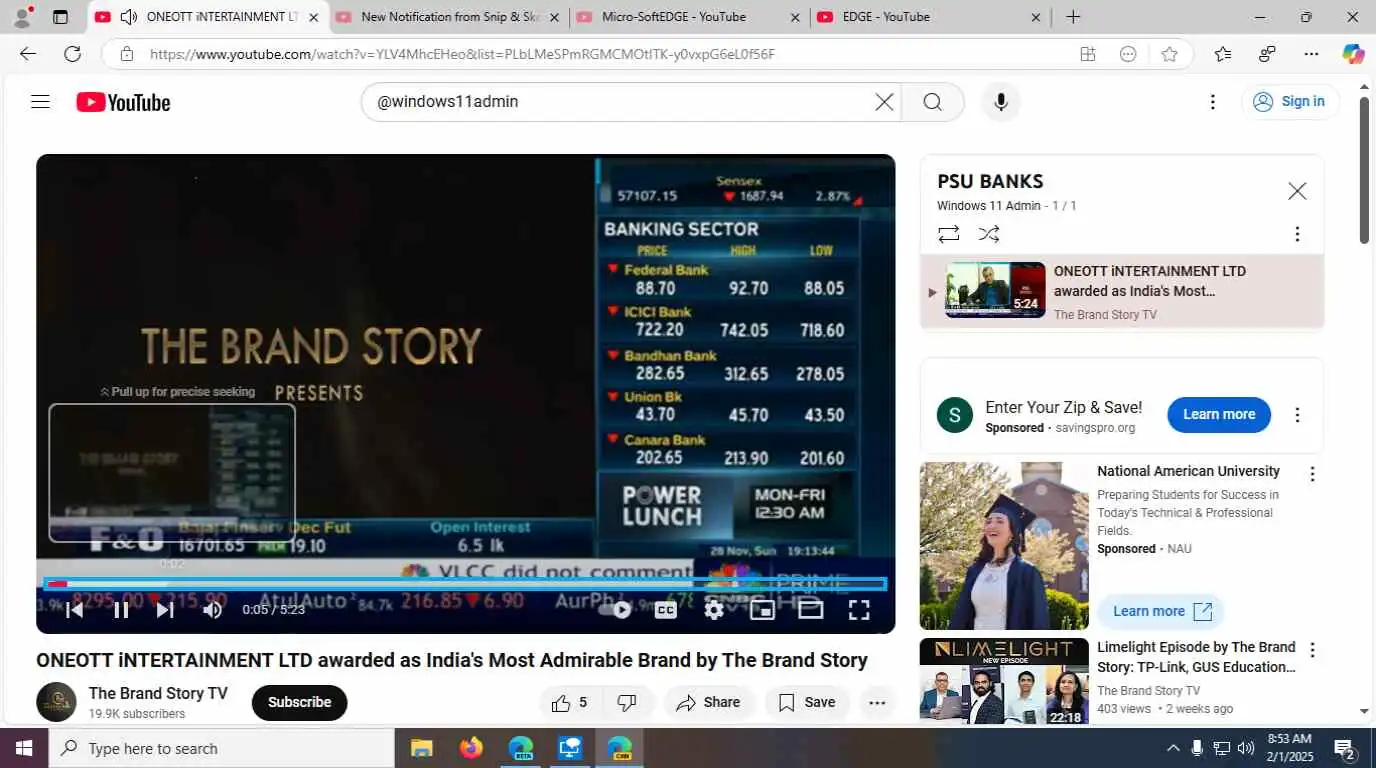Open National American University ad image

tap(1004, 545)
